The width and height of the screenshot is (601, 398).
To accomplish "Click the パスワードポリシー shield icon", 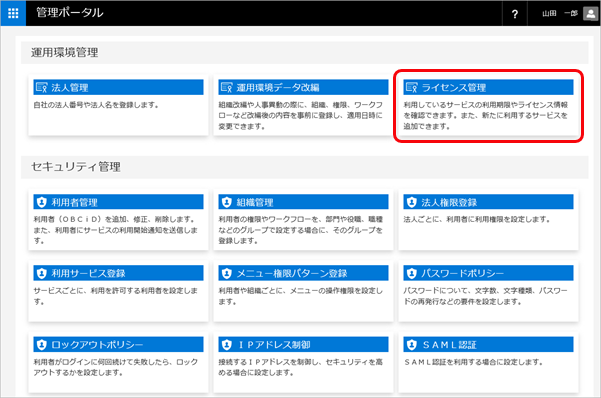I will (x=412, y=273).
